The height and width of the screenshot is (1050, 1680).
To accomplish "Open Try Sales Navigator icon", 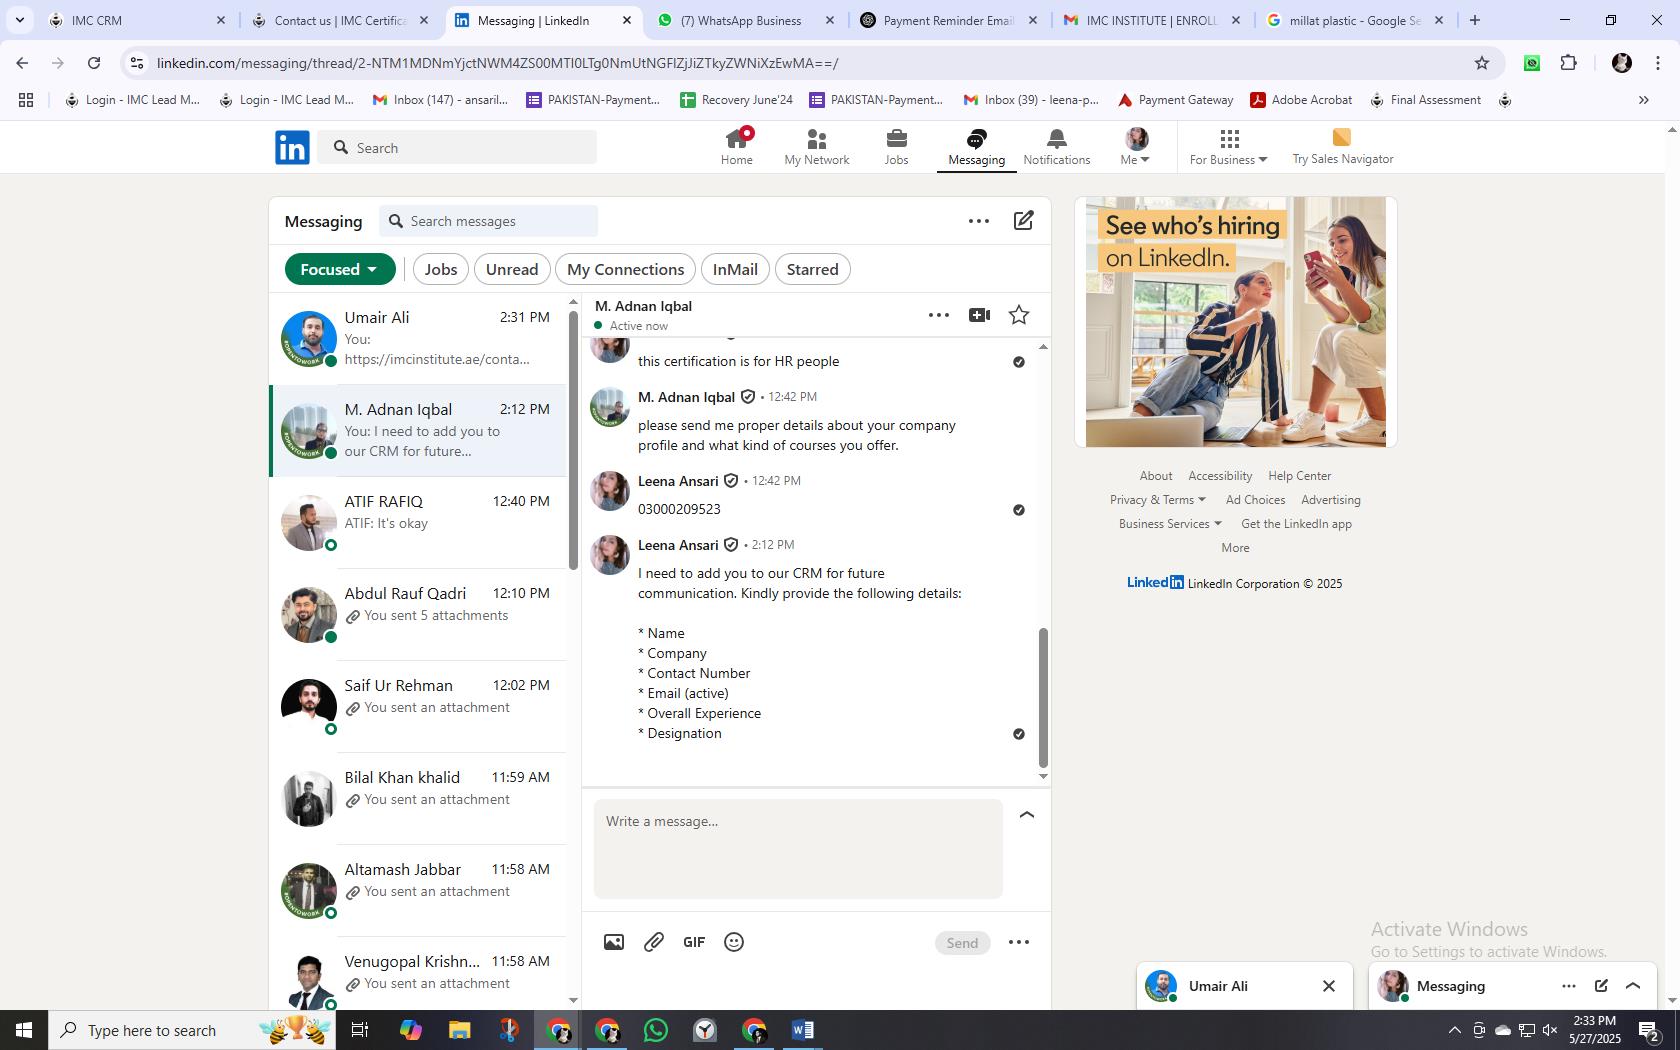I will pyautogui.click(x=1342, y=147).
